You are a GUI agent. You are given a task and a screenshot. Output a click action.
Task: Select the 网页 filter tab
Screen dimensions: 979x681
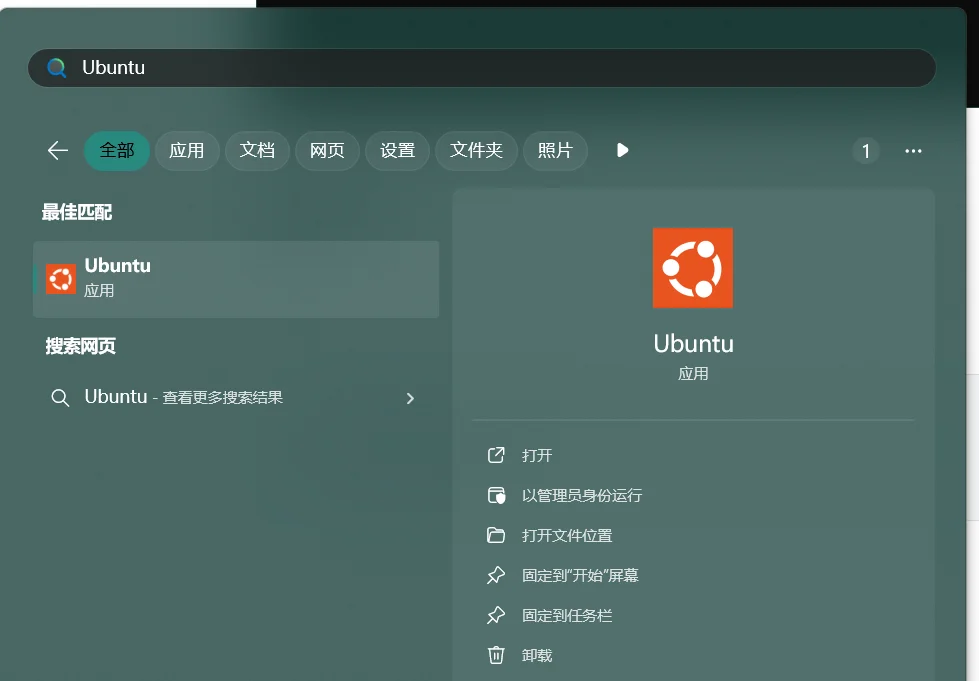(327, 150)
